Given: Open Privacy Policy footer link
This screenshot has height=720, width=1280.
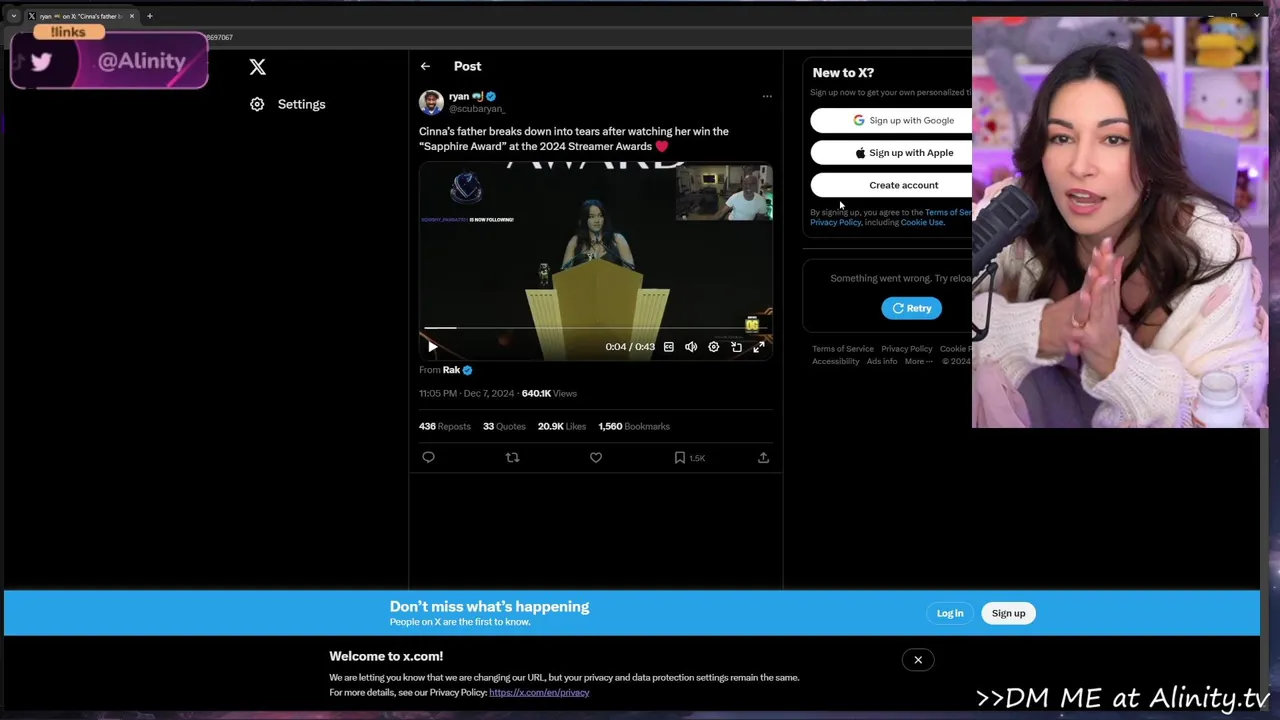Looking at the screenshot, I should click(906, 349).
